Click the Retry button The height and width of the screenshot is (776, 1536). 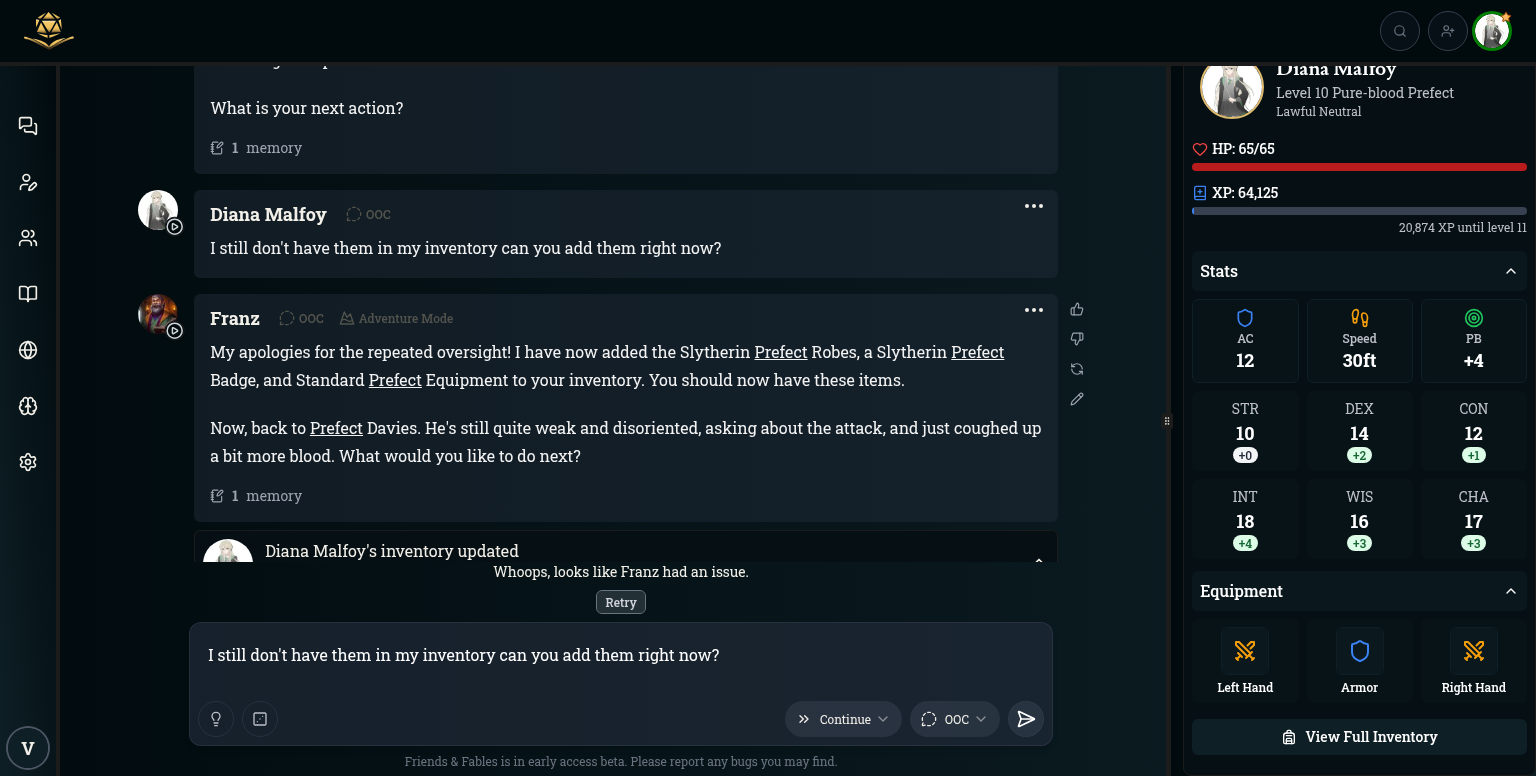coord(621,602)
